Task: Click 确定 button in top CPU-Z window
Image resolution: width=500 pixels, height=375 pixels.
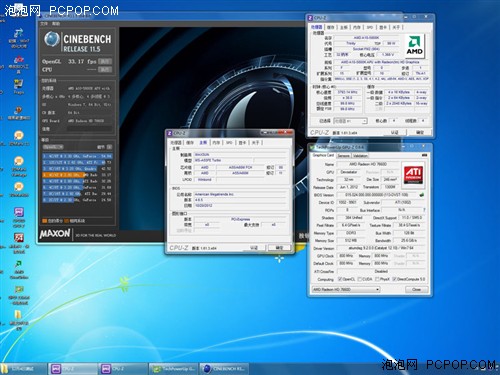Action: coord(420,132)
